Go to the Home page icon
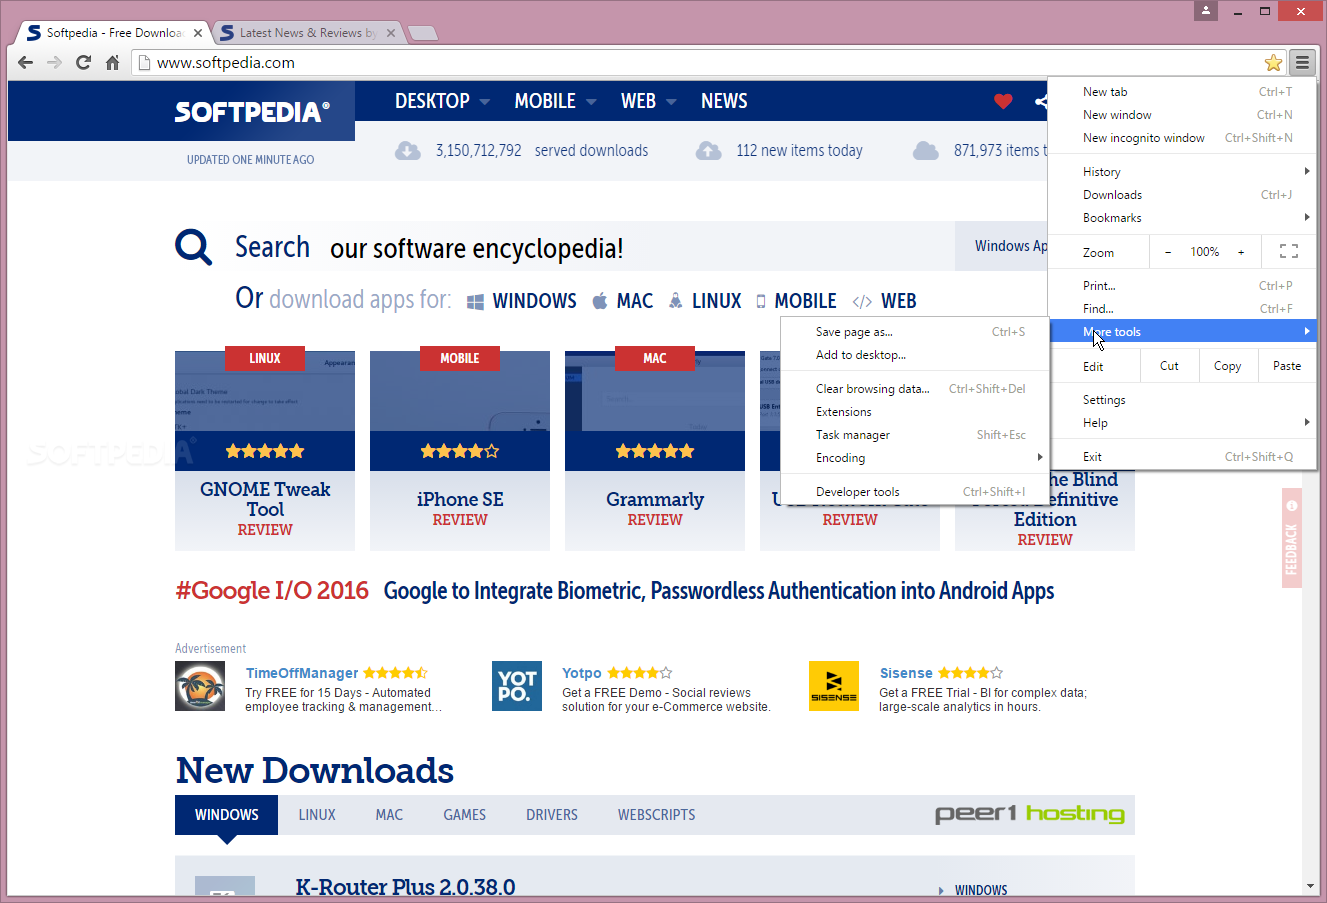This screenshot has width=1327, height=903. click(x=112, y=63)
